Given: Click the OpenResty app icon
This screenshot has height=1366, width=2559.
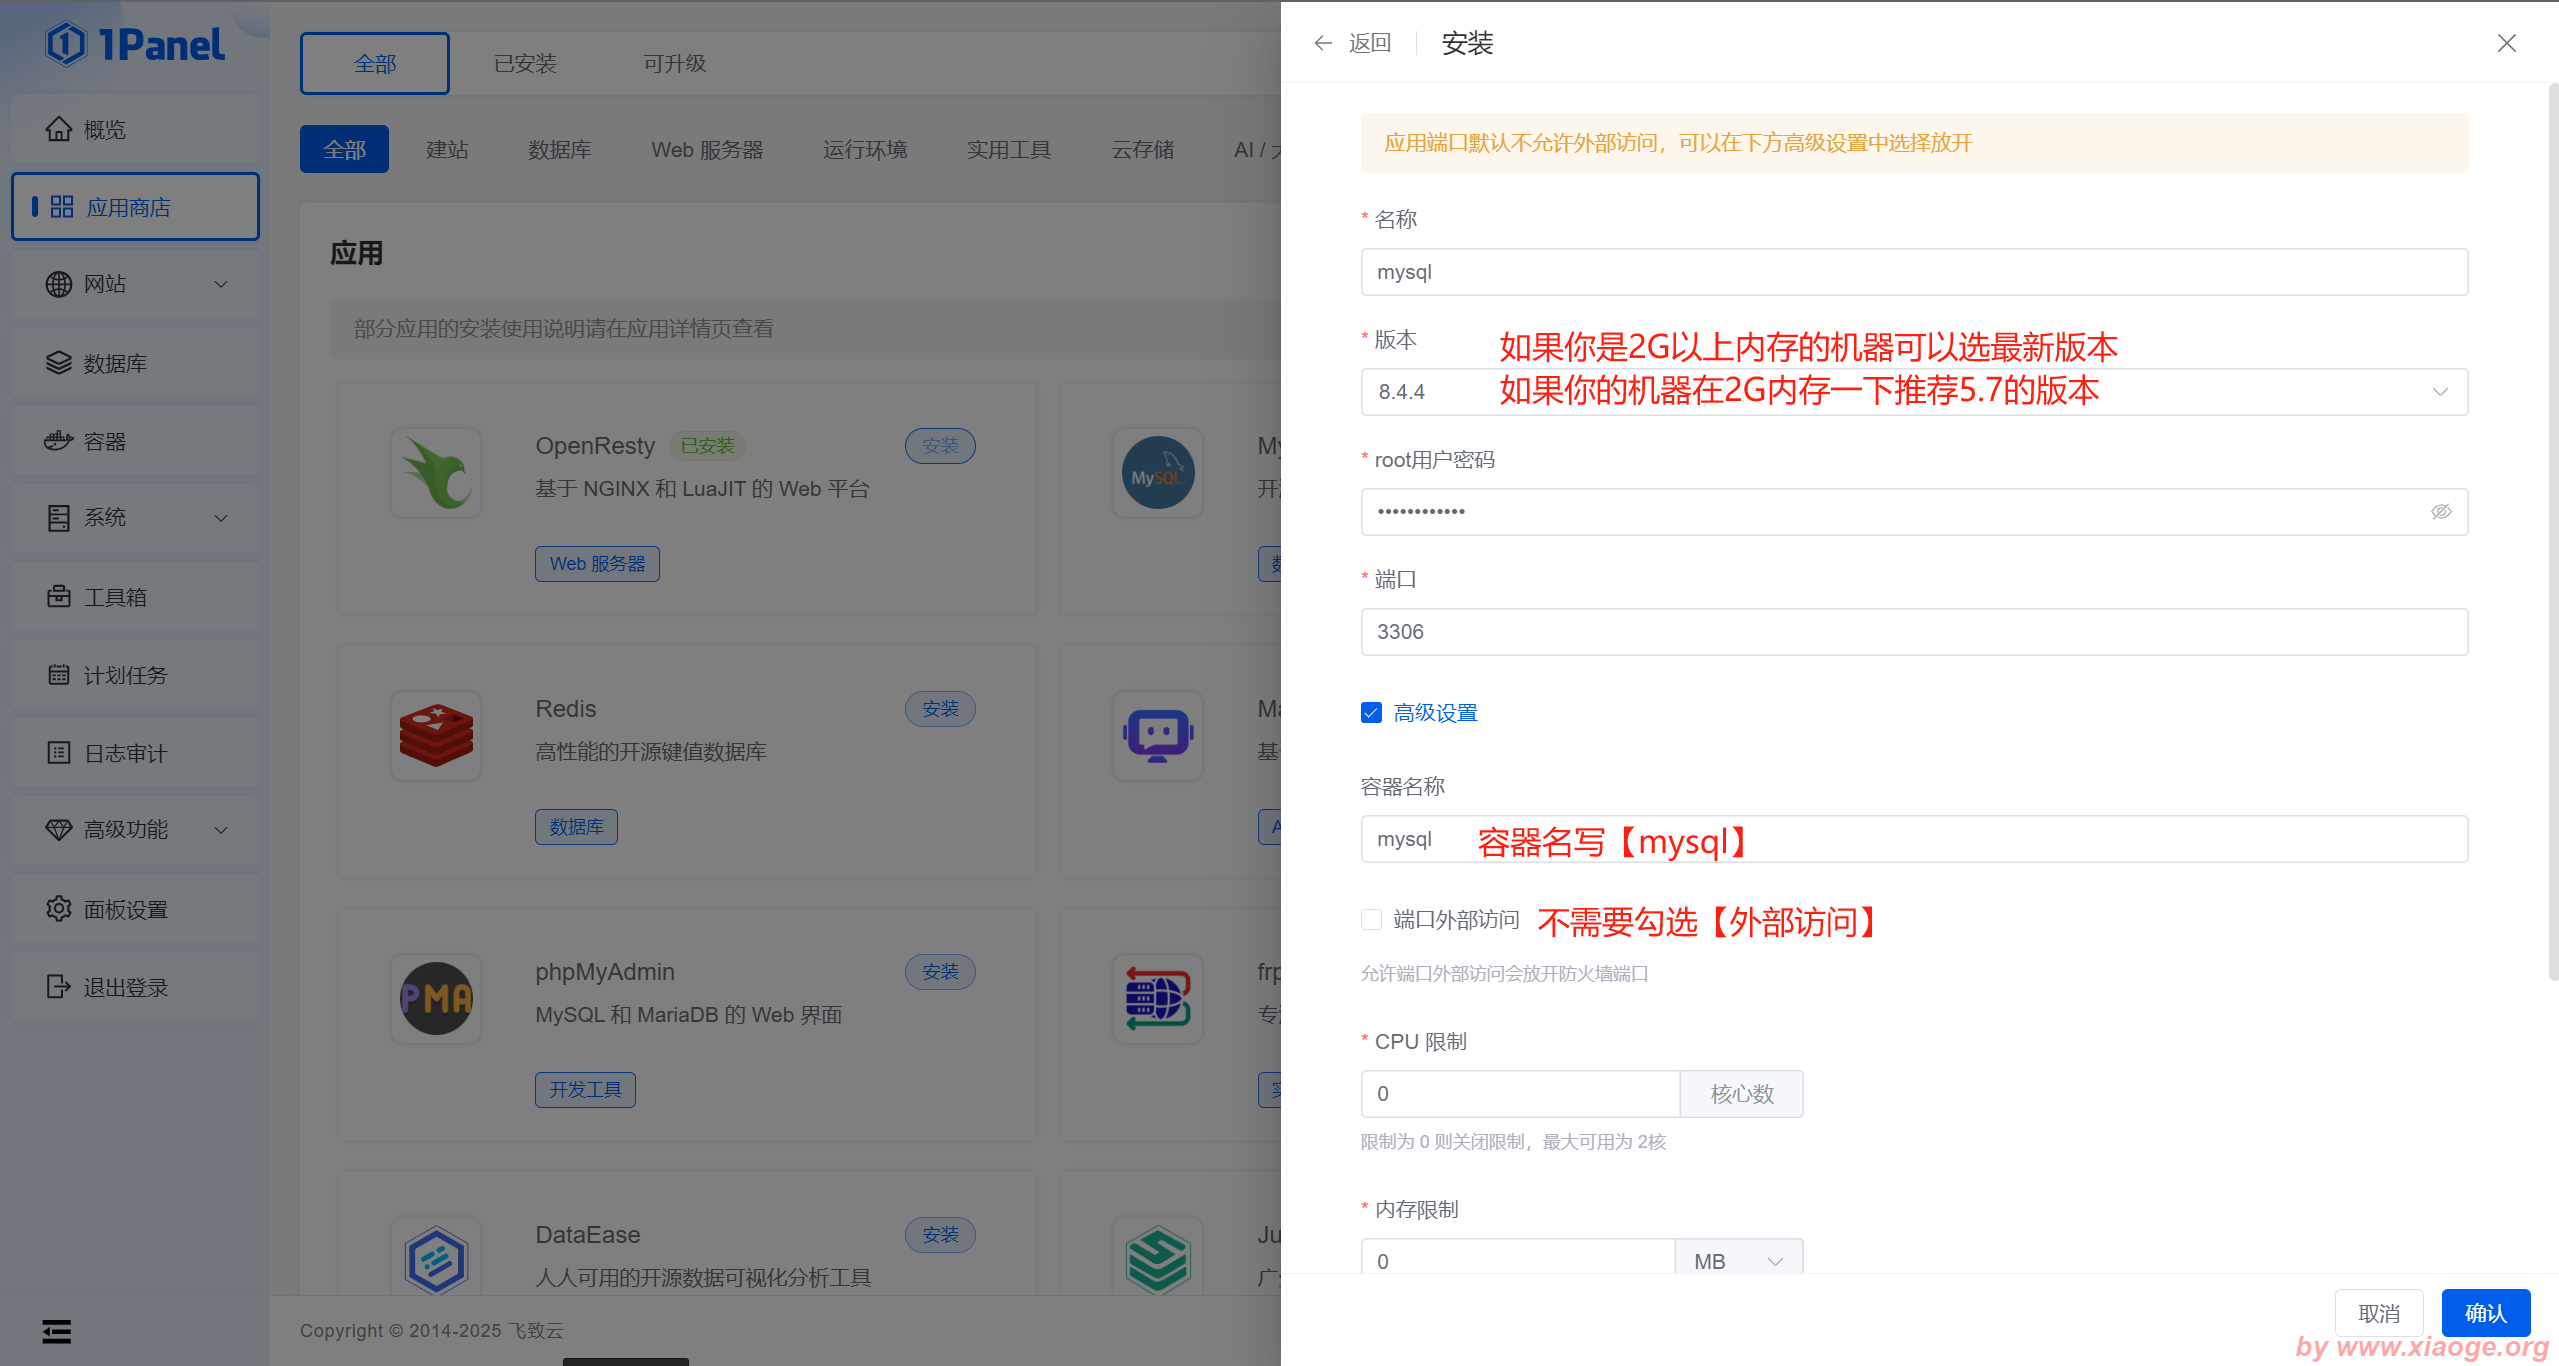Looking at the screenshot, I should [x=436, y=473].
